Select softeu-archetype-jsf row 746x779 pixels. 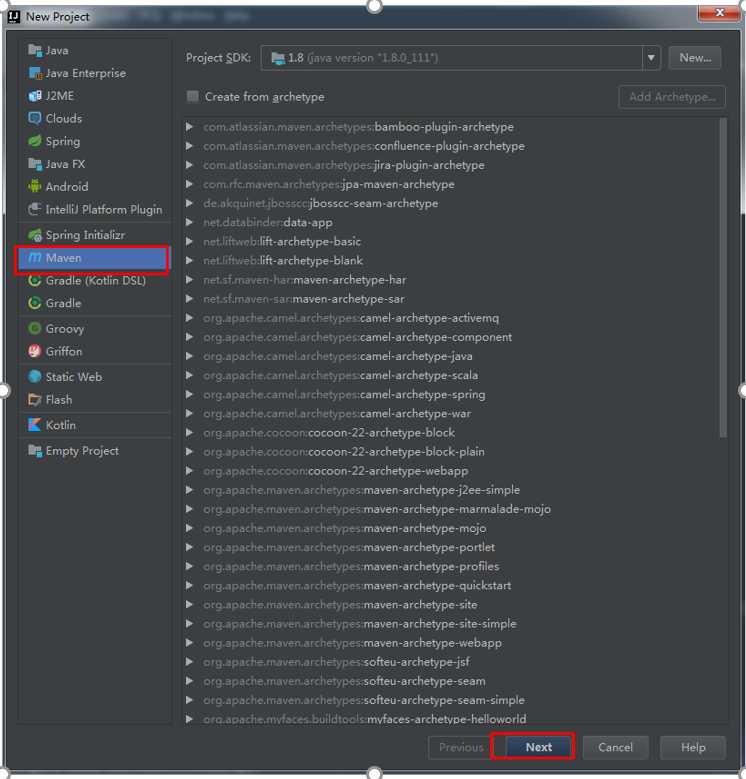coord(452,662)
